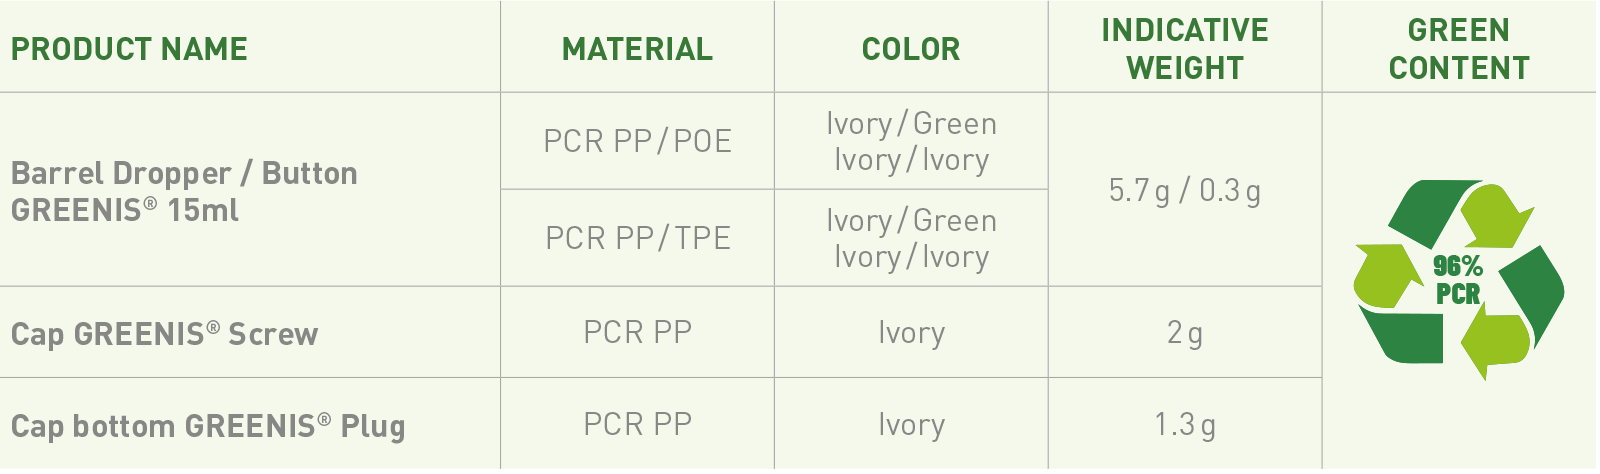Click the GREEN CONTENT column header
Viewport: 1600px width, 474px height.
(1459, 49)
